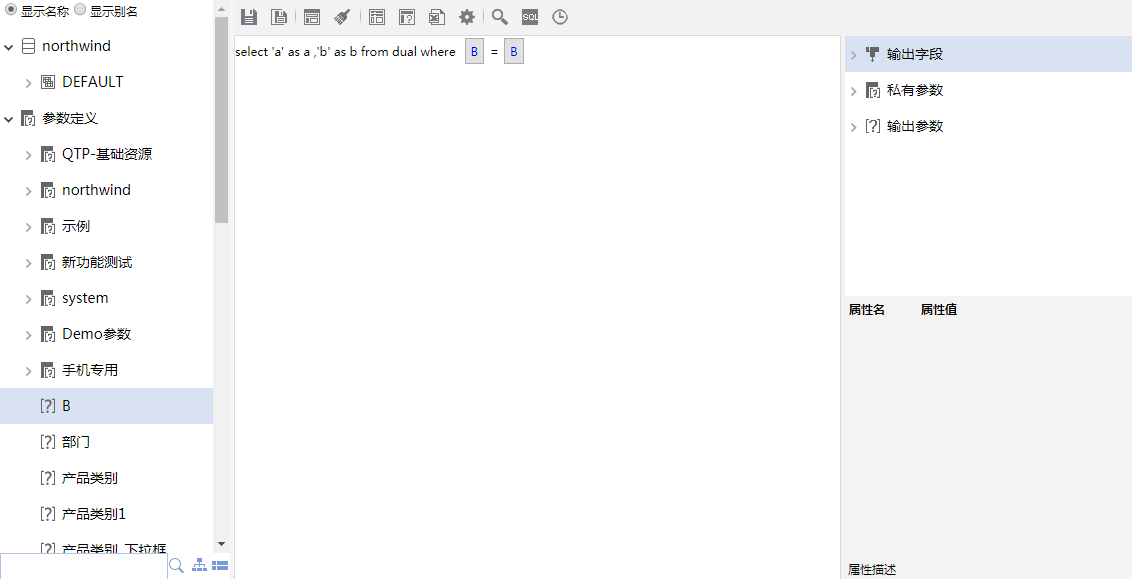
Task: Expand the 手机专用 folder
Action: click(29, 371)
